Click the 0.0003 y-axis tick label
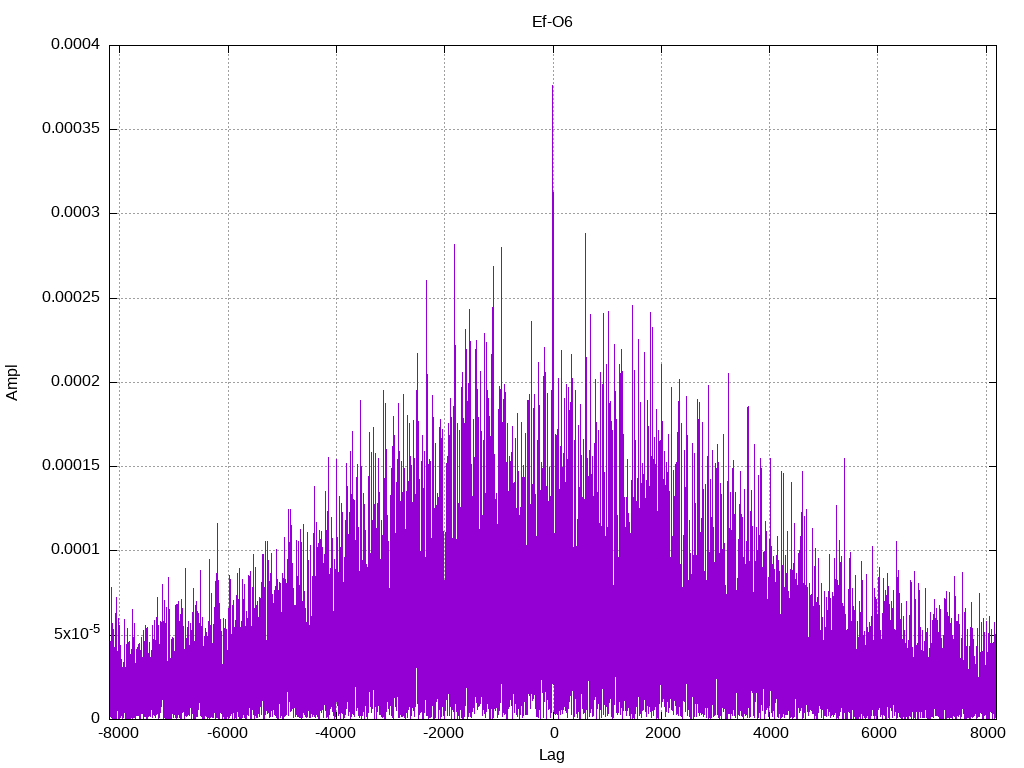 click(x=76, y=212)
